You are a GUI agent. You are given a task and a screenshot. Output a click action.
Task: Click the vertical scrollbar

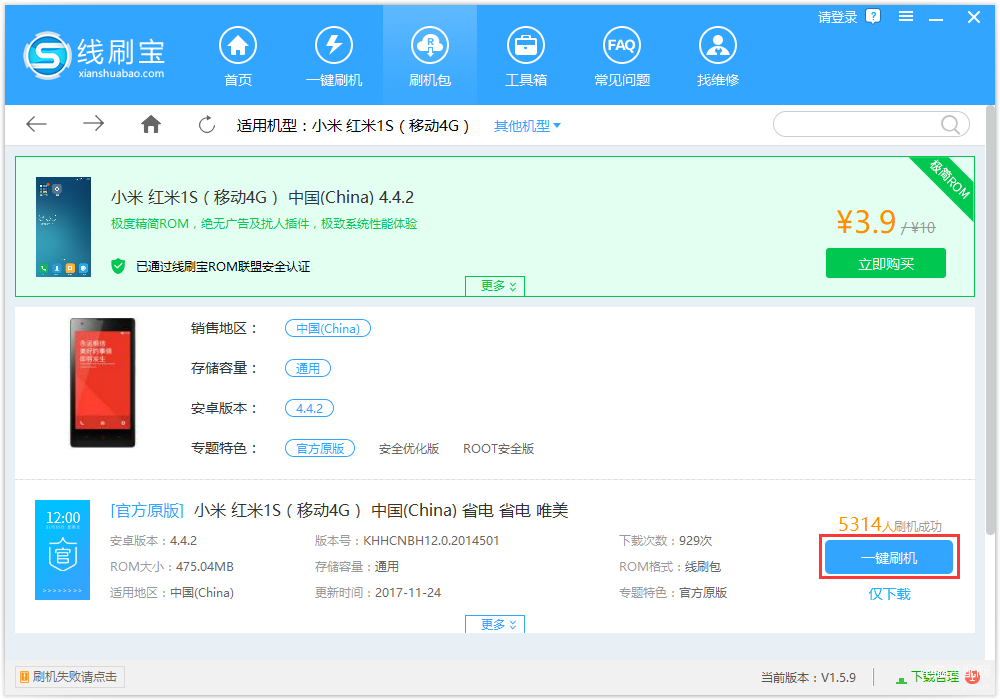coord(990,319)
